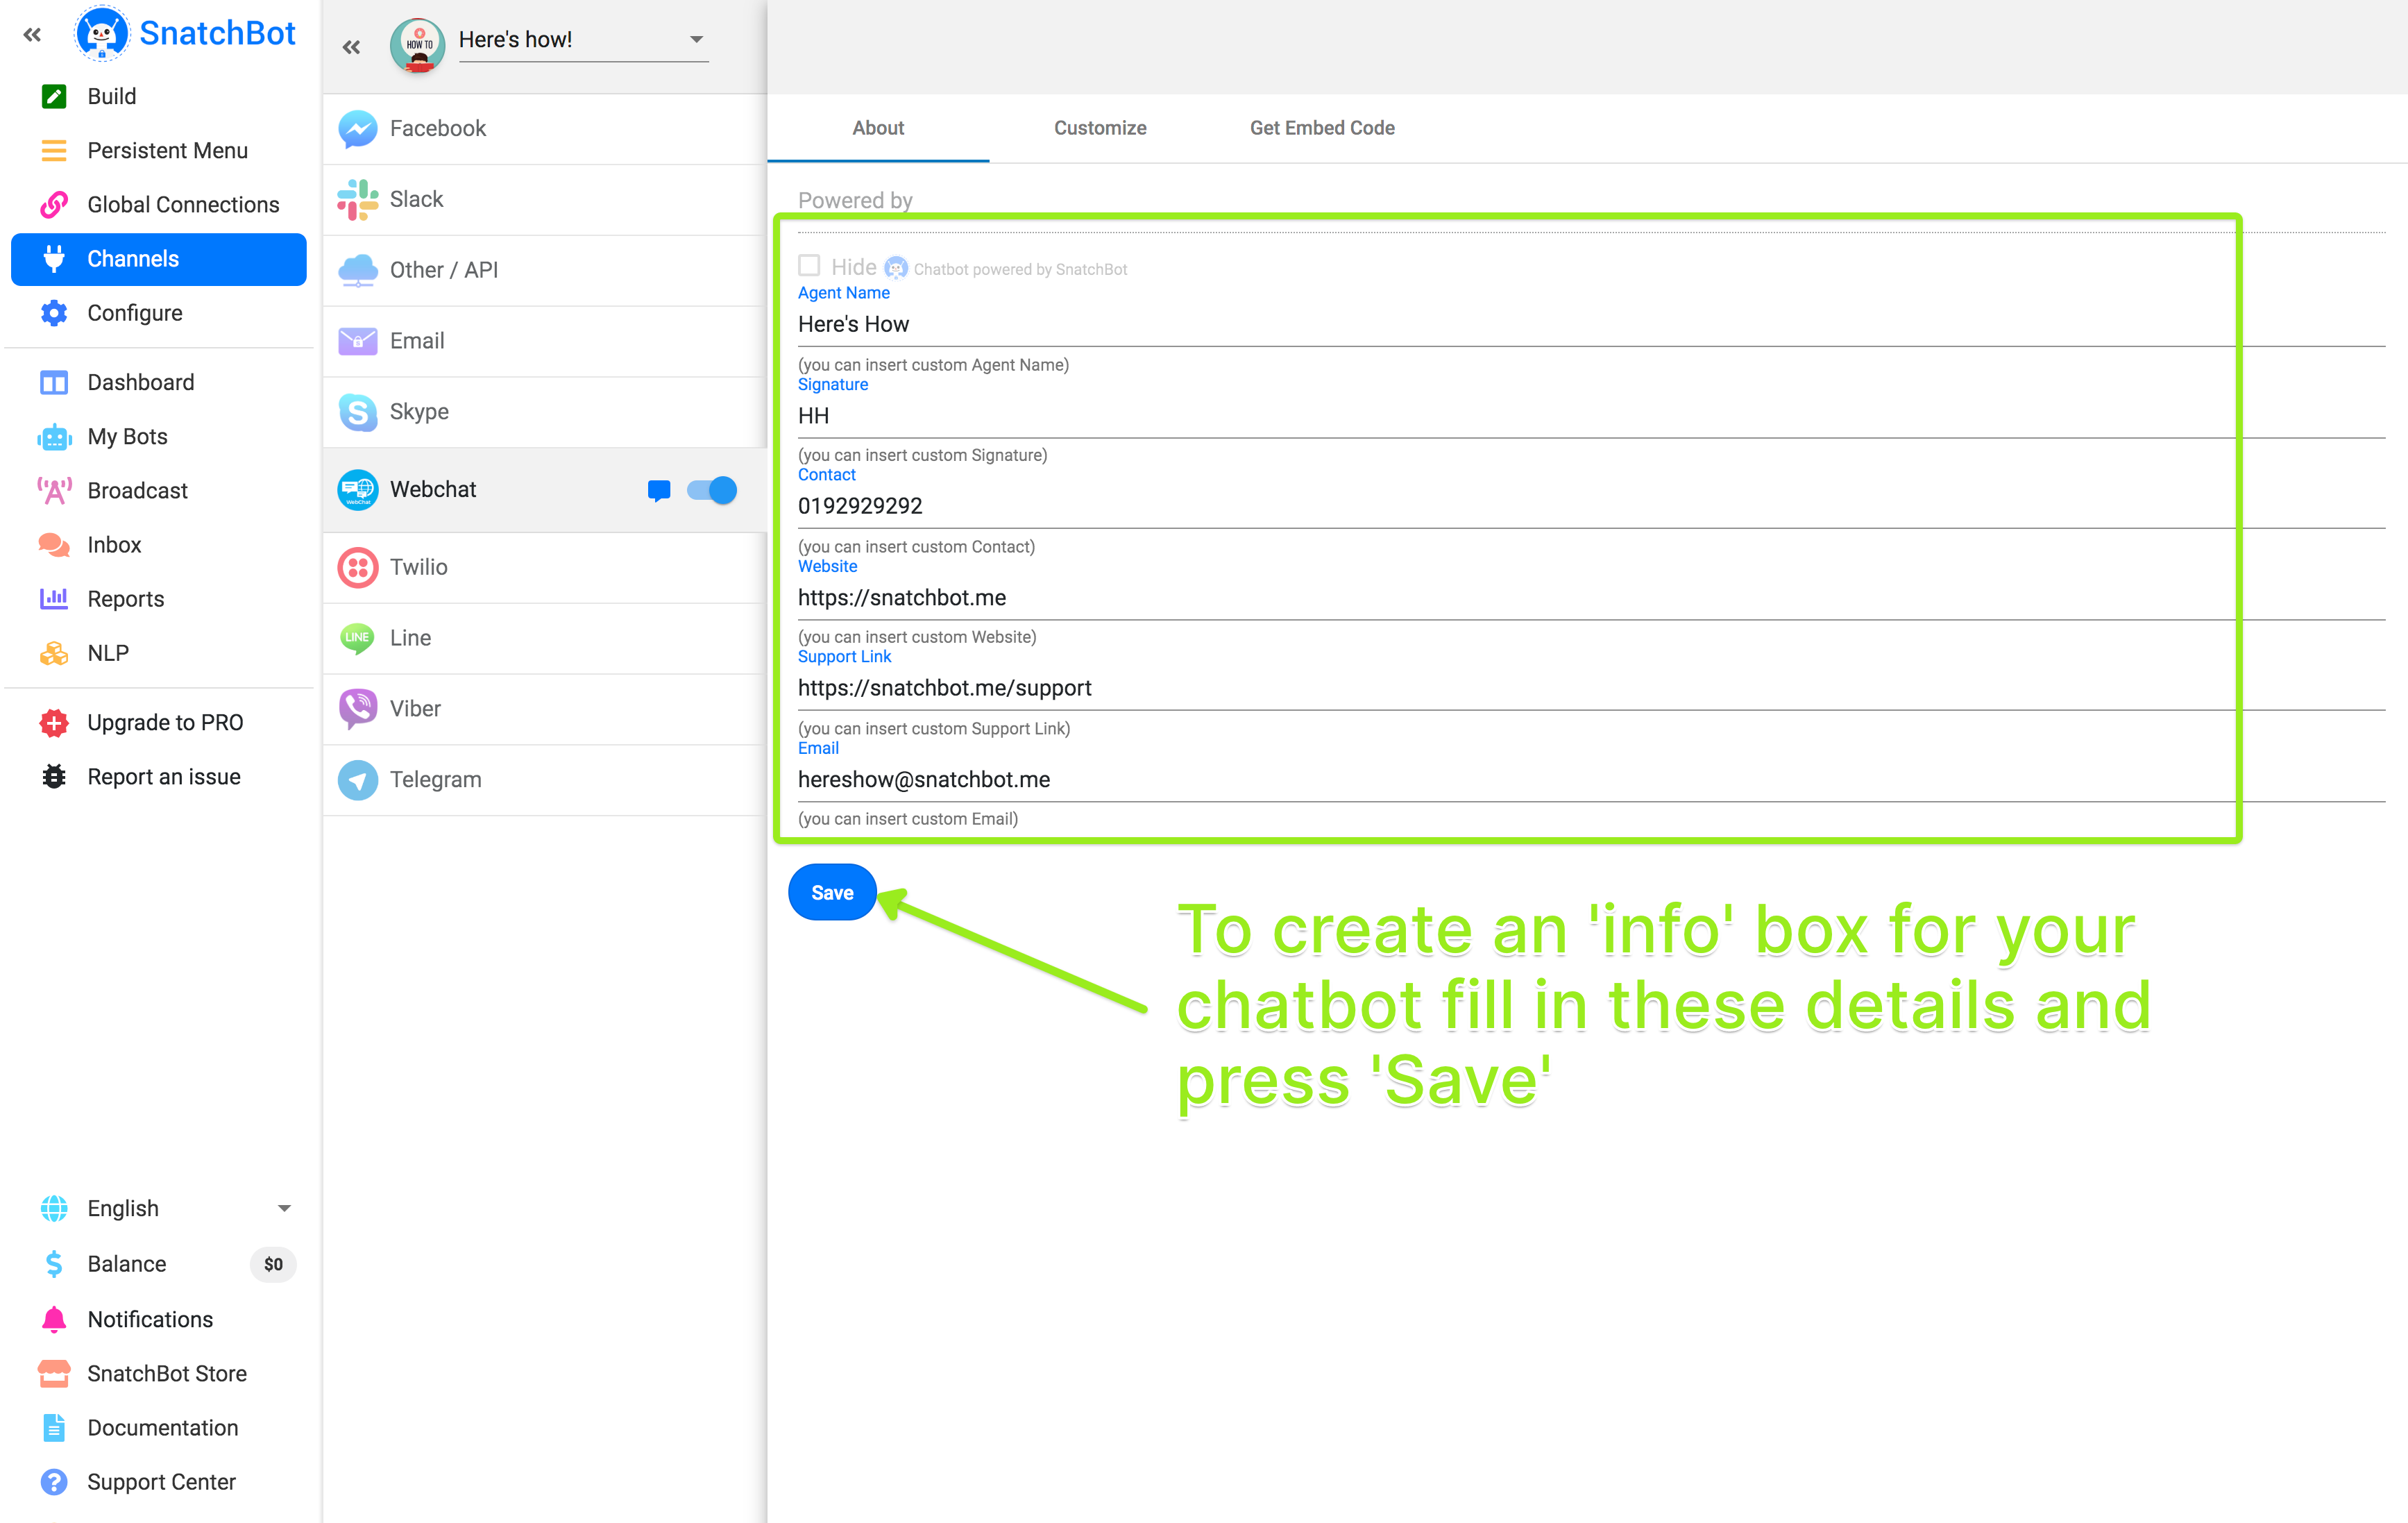Screen dimensions: 2408x1523
Task: Click the SnatchBot Store icon
Action: [x=54, y=1373]
